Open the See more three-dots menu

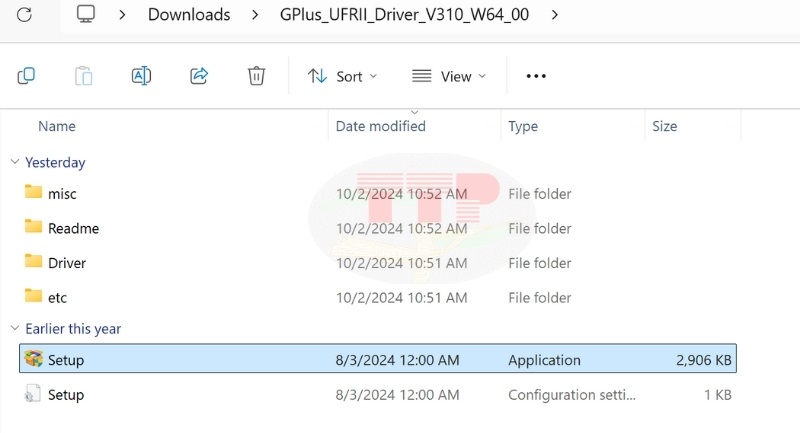click(536, 76)
